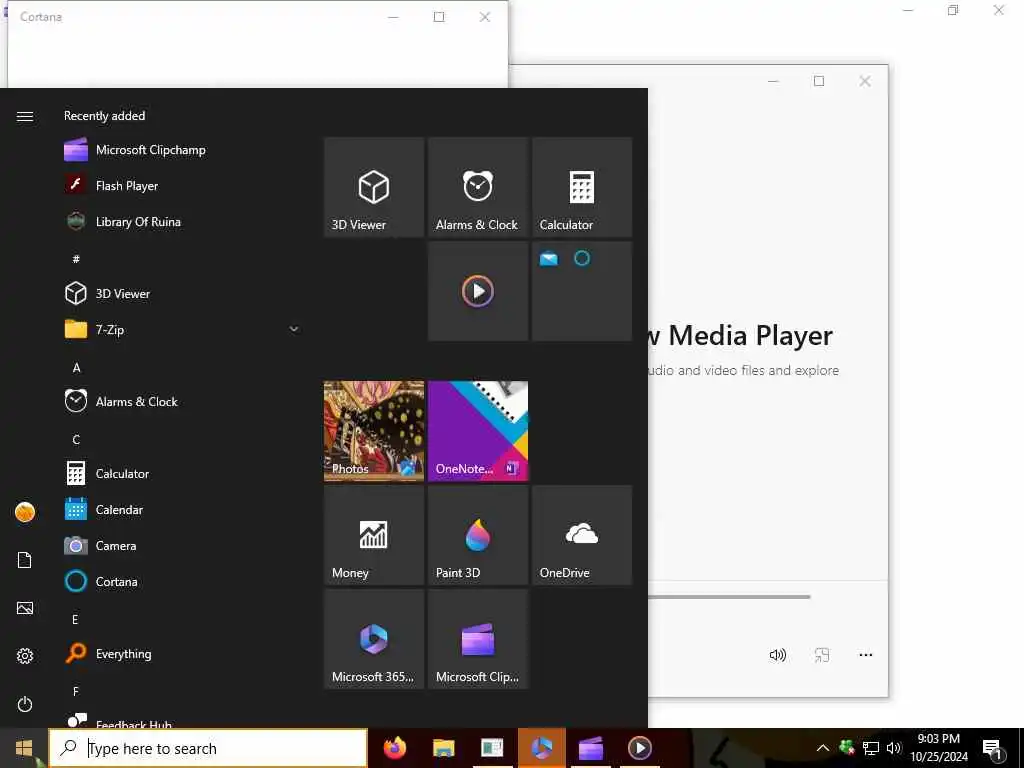Open the OneDrive tile
The image size is (1024, 768).
(x=581, y=535)
